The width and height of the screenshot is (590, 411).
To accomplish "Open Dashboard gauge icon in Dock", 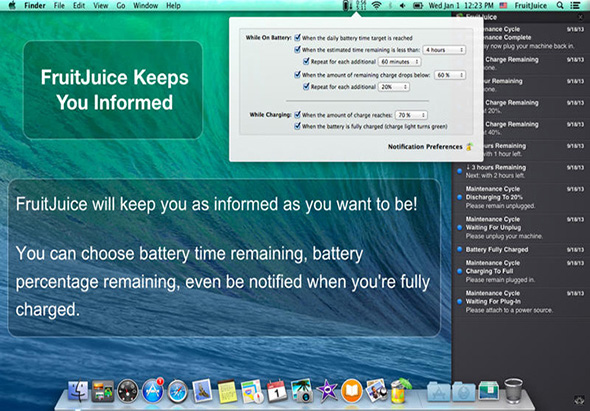I will pyautogui.click(x=128, y=391).
